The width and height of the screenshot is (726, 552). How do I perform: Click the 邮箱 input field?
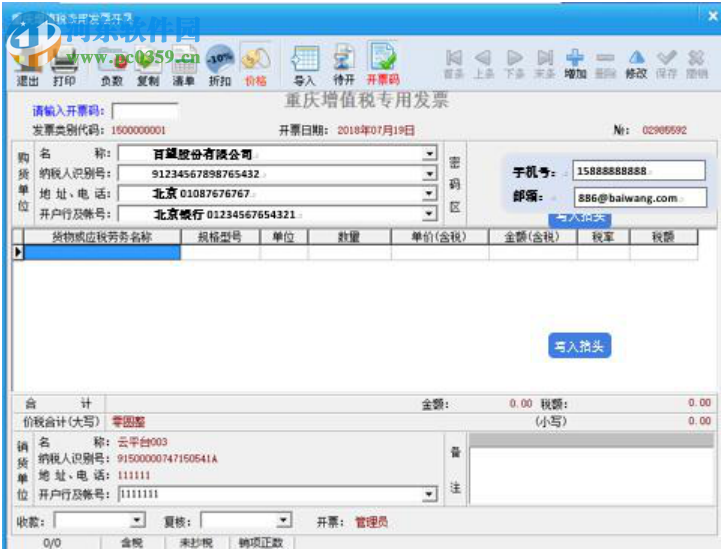[x=640, y=198]
